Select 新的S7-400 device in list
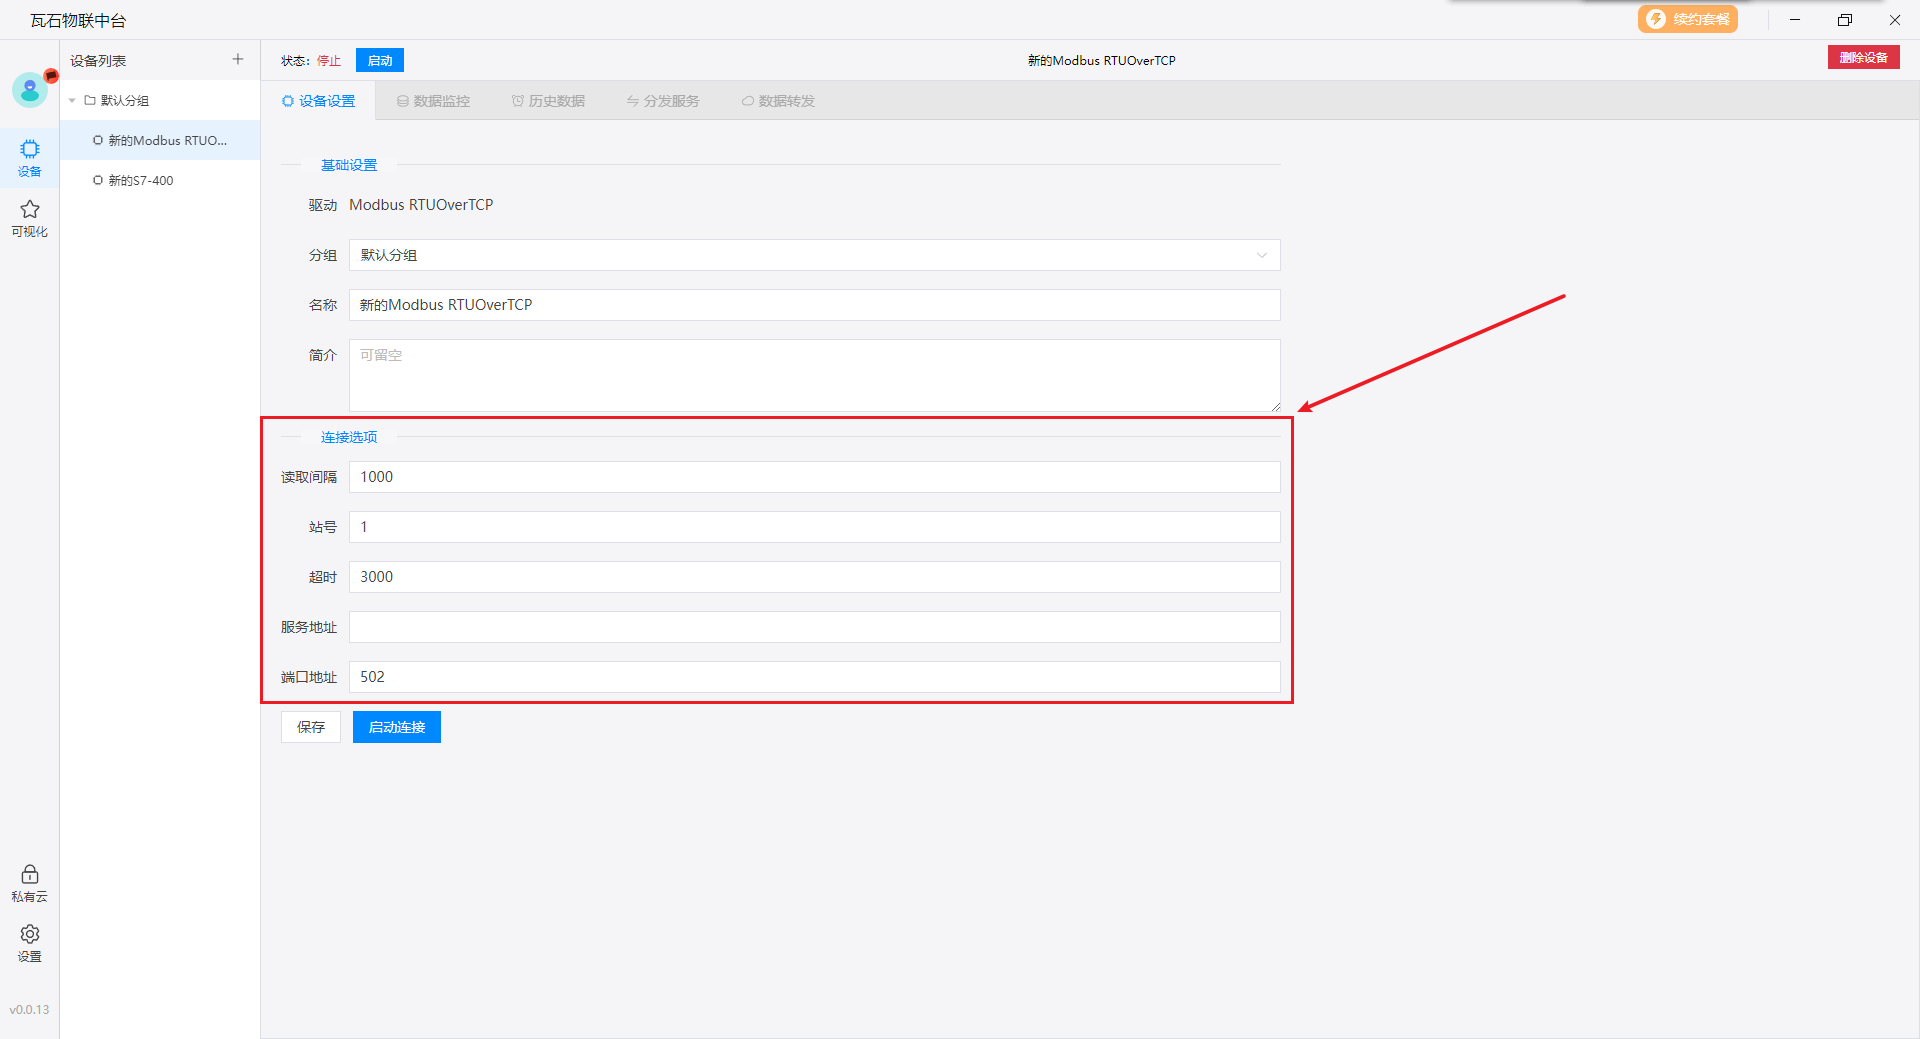The height and width of the screenshot is (1039, 1920). tap(141, 181)
